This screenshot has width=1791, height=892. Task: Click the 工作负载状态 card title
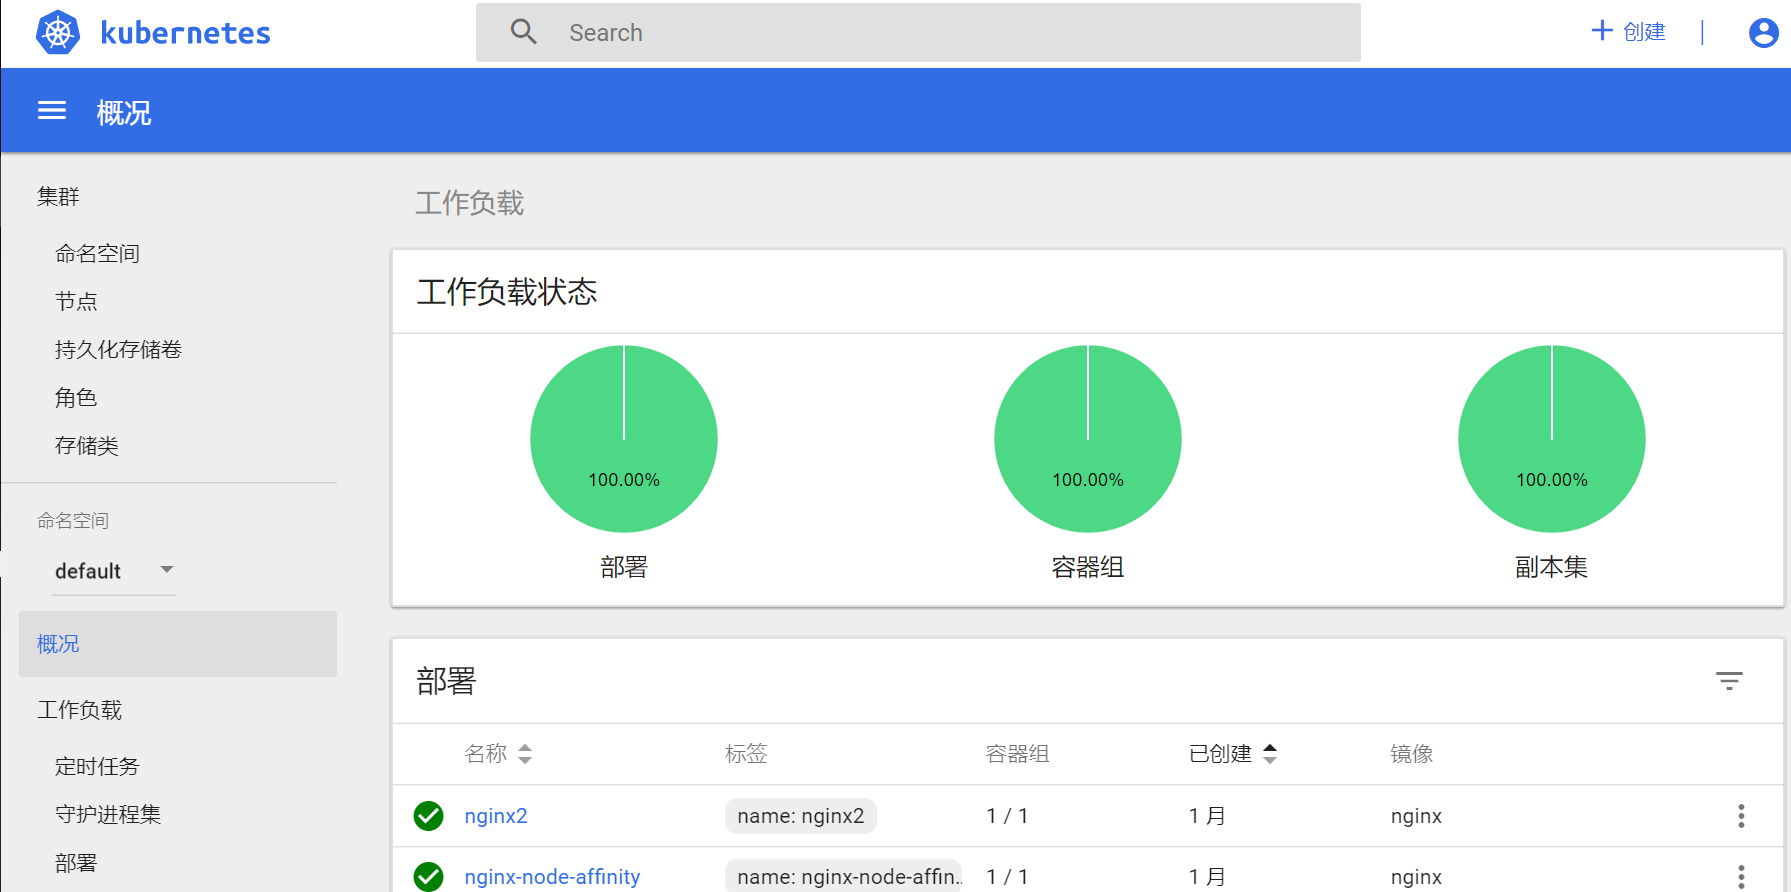coord(507,292)
